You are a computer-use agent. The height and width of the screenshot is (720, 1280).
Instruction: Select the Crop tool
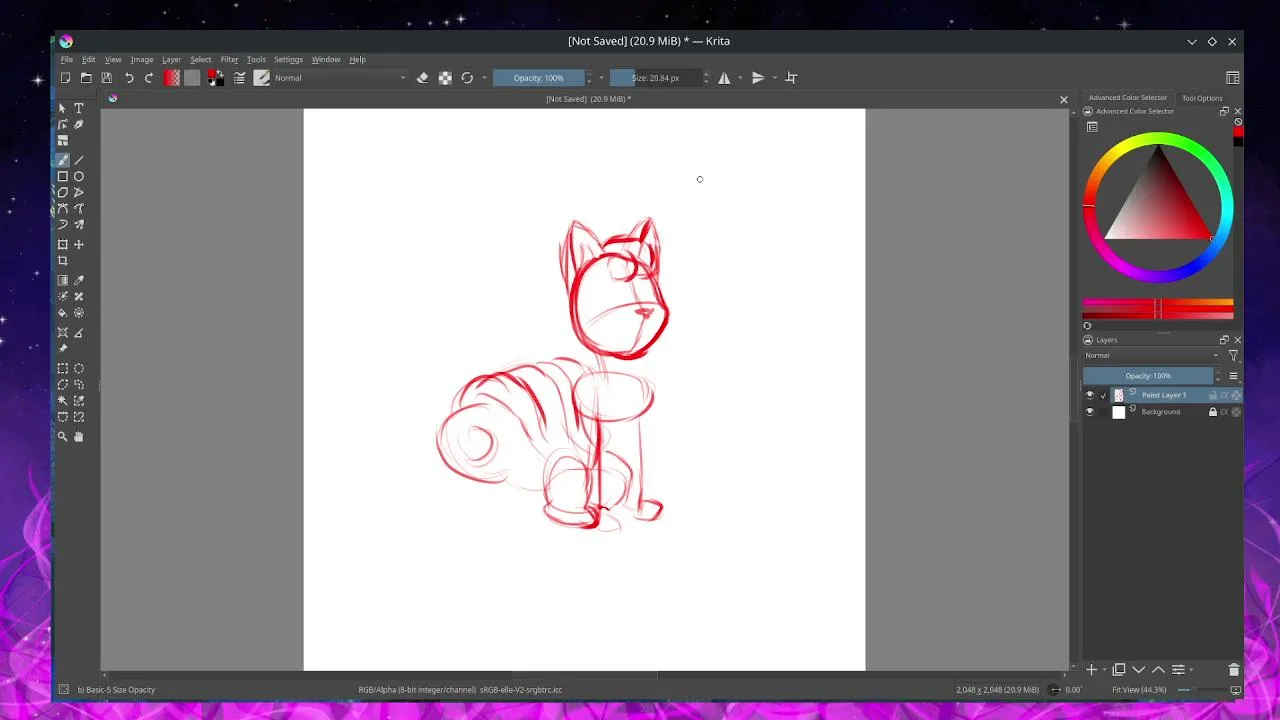(63, 260)
